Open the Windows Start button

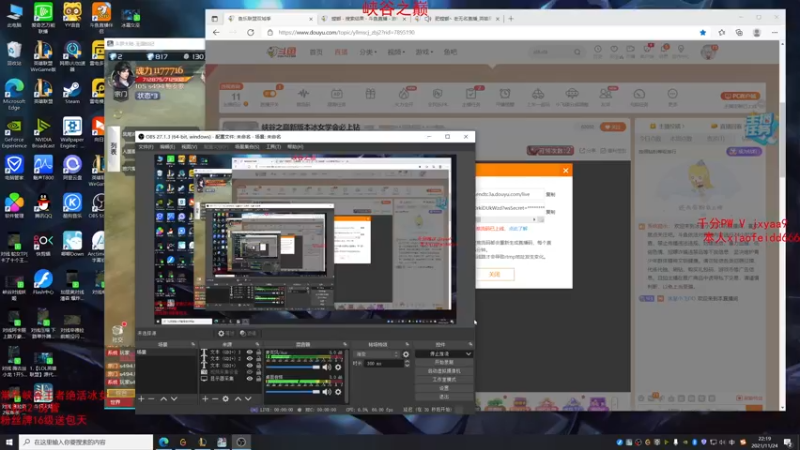coord(9,442)
